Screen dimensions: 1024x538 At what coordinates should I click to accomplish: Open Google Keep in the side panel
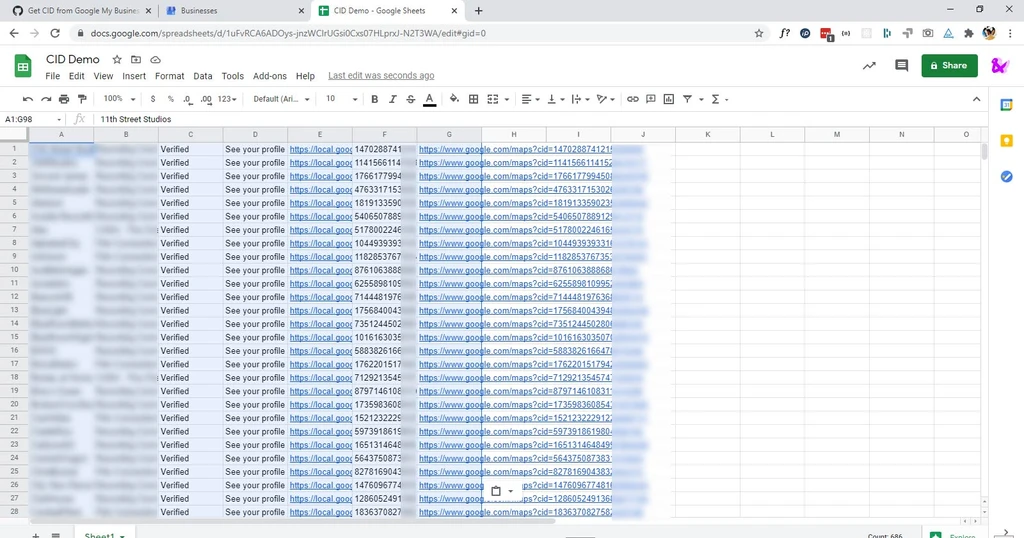tap(1006, 141)
